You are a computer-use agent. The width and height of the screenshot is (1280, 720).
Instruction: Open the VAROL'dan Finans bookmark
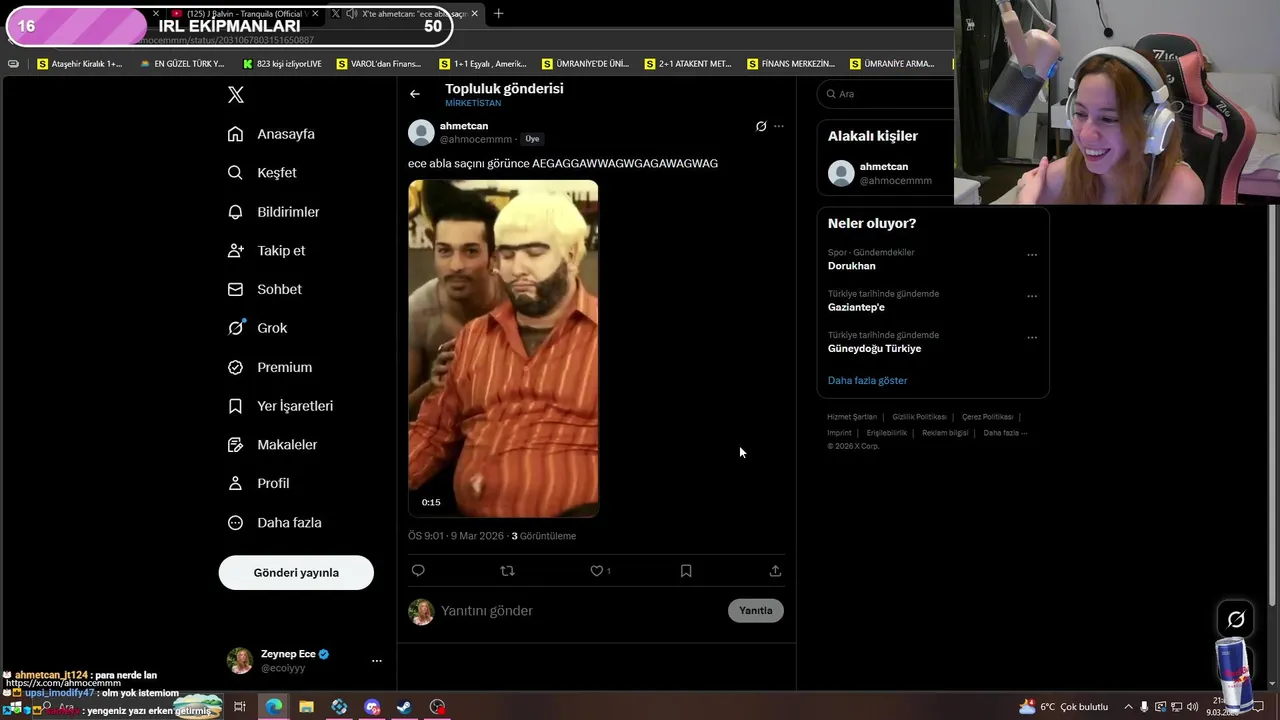coord(379,64)
